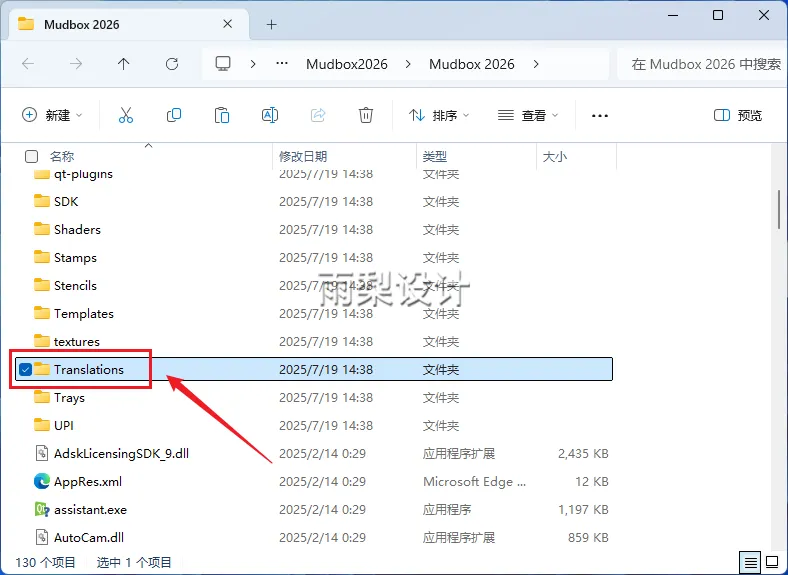Click the Cut scissors icon
The image size is (788, 575).
[126, 115]
